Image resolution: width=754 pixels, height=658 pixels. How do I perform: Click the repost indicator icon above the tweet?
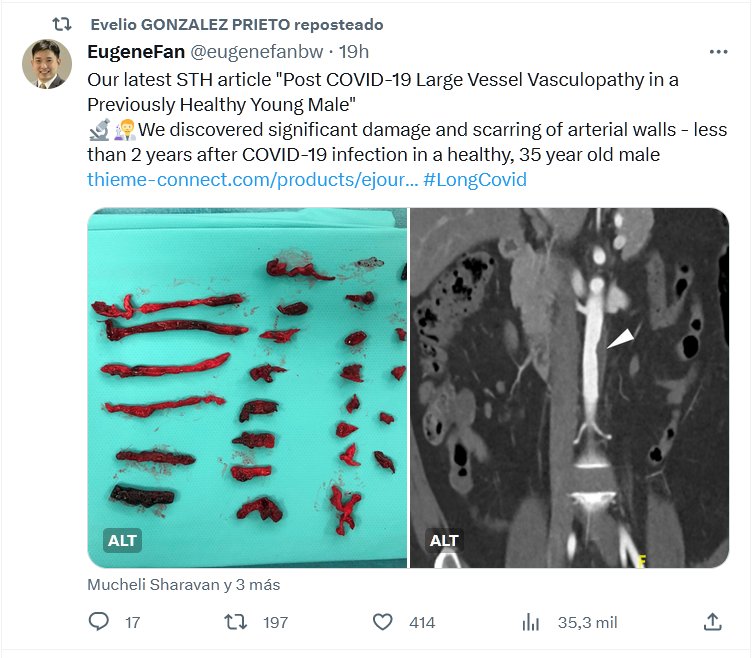pyautogui.click(x=62, y=24)
